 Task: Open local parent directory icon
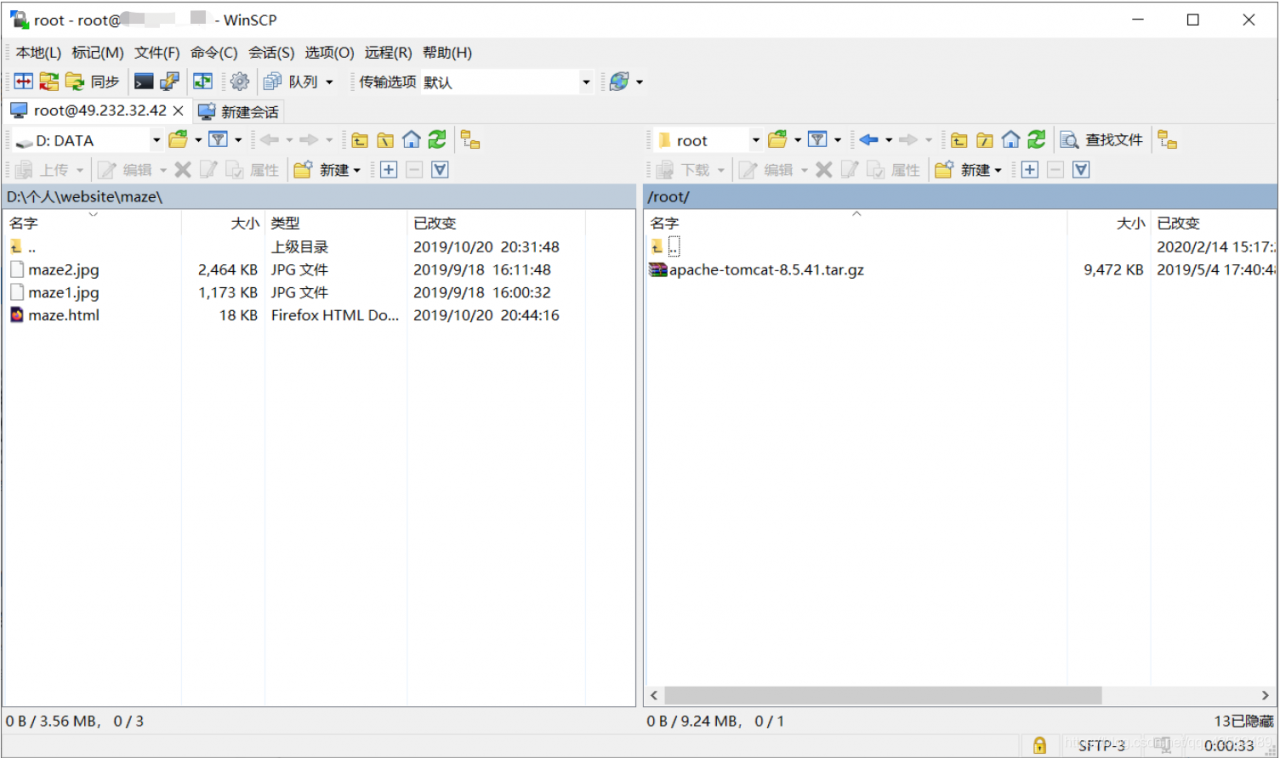[359, 140]
